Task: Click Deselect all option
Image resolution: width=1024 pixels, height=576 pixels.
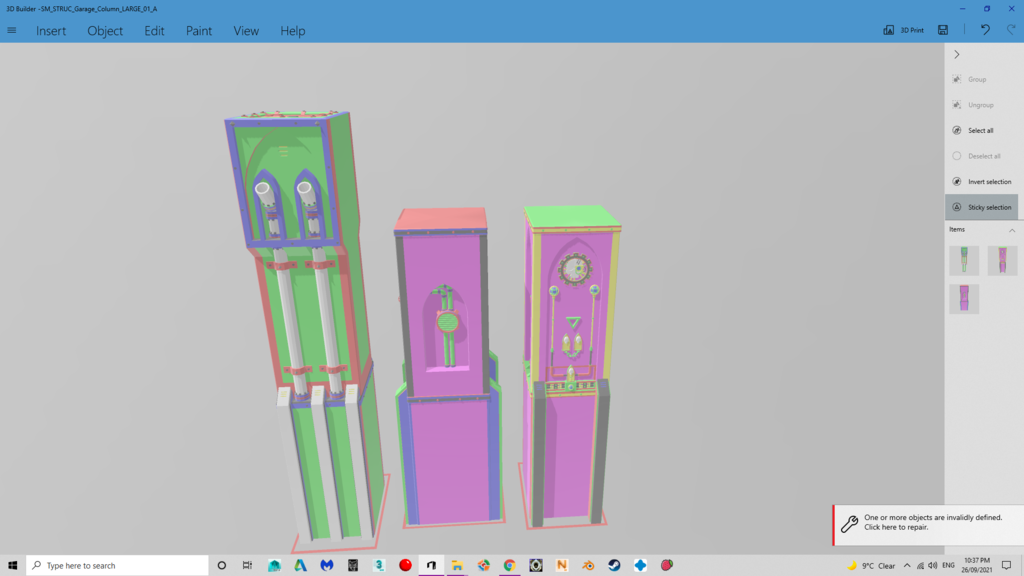Action: click(x=983, y=156)
